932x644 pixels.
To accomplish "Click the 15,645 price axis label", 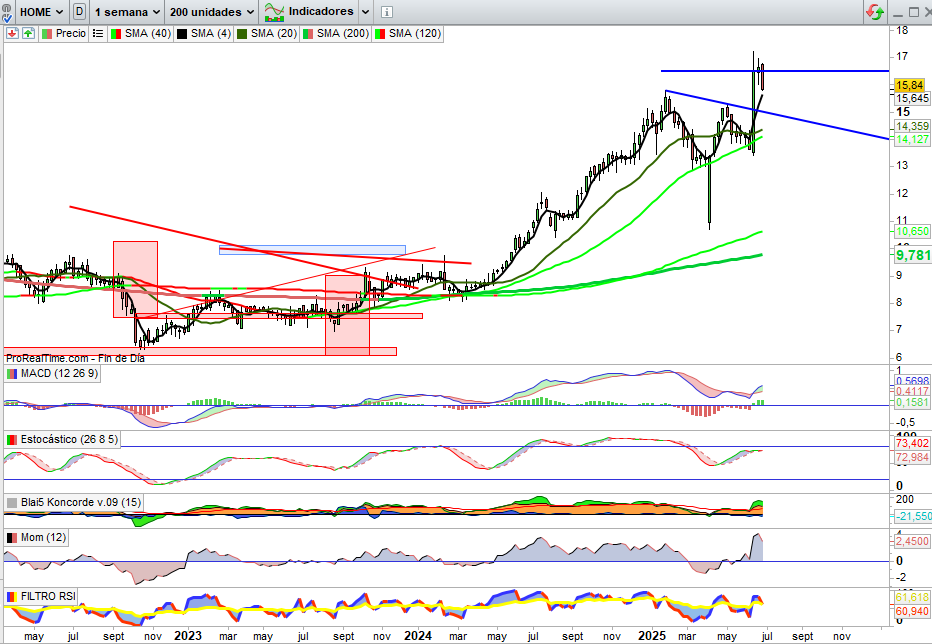I will (912, 98).
